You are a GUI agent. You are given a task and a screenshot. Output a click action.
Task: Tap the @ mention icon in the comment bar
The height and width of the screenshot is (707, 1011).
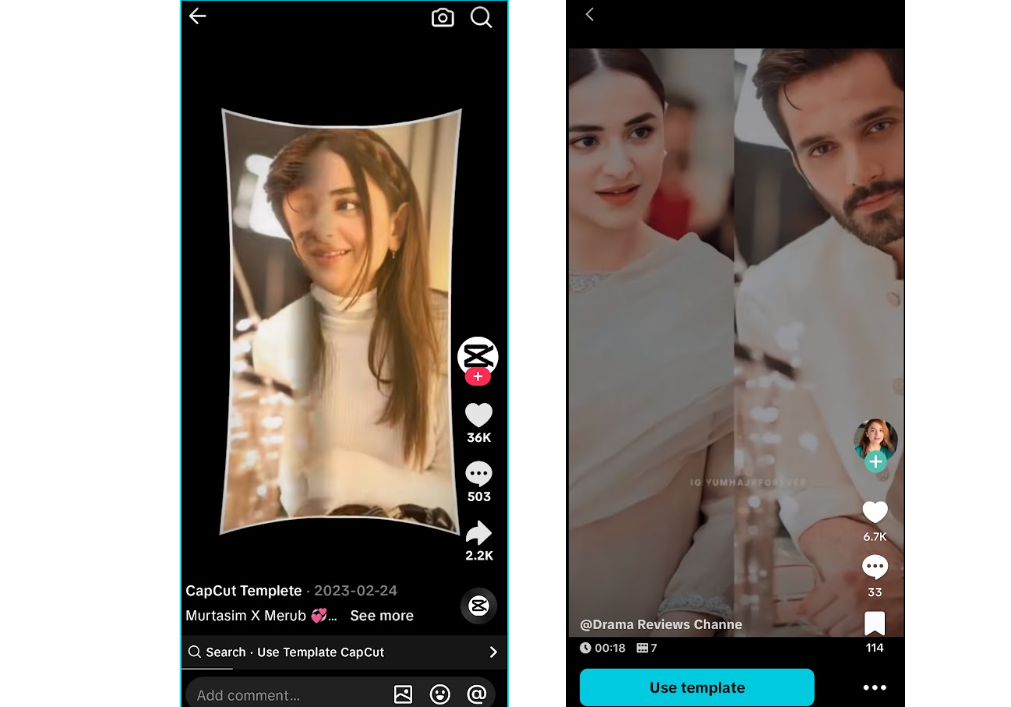point(477,694)
